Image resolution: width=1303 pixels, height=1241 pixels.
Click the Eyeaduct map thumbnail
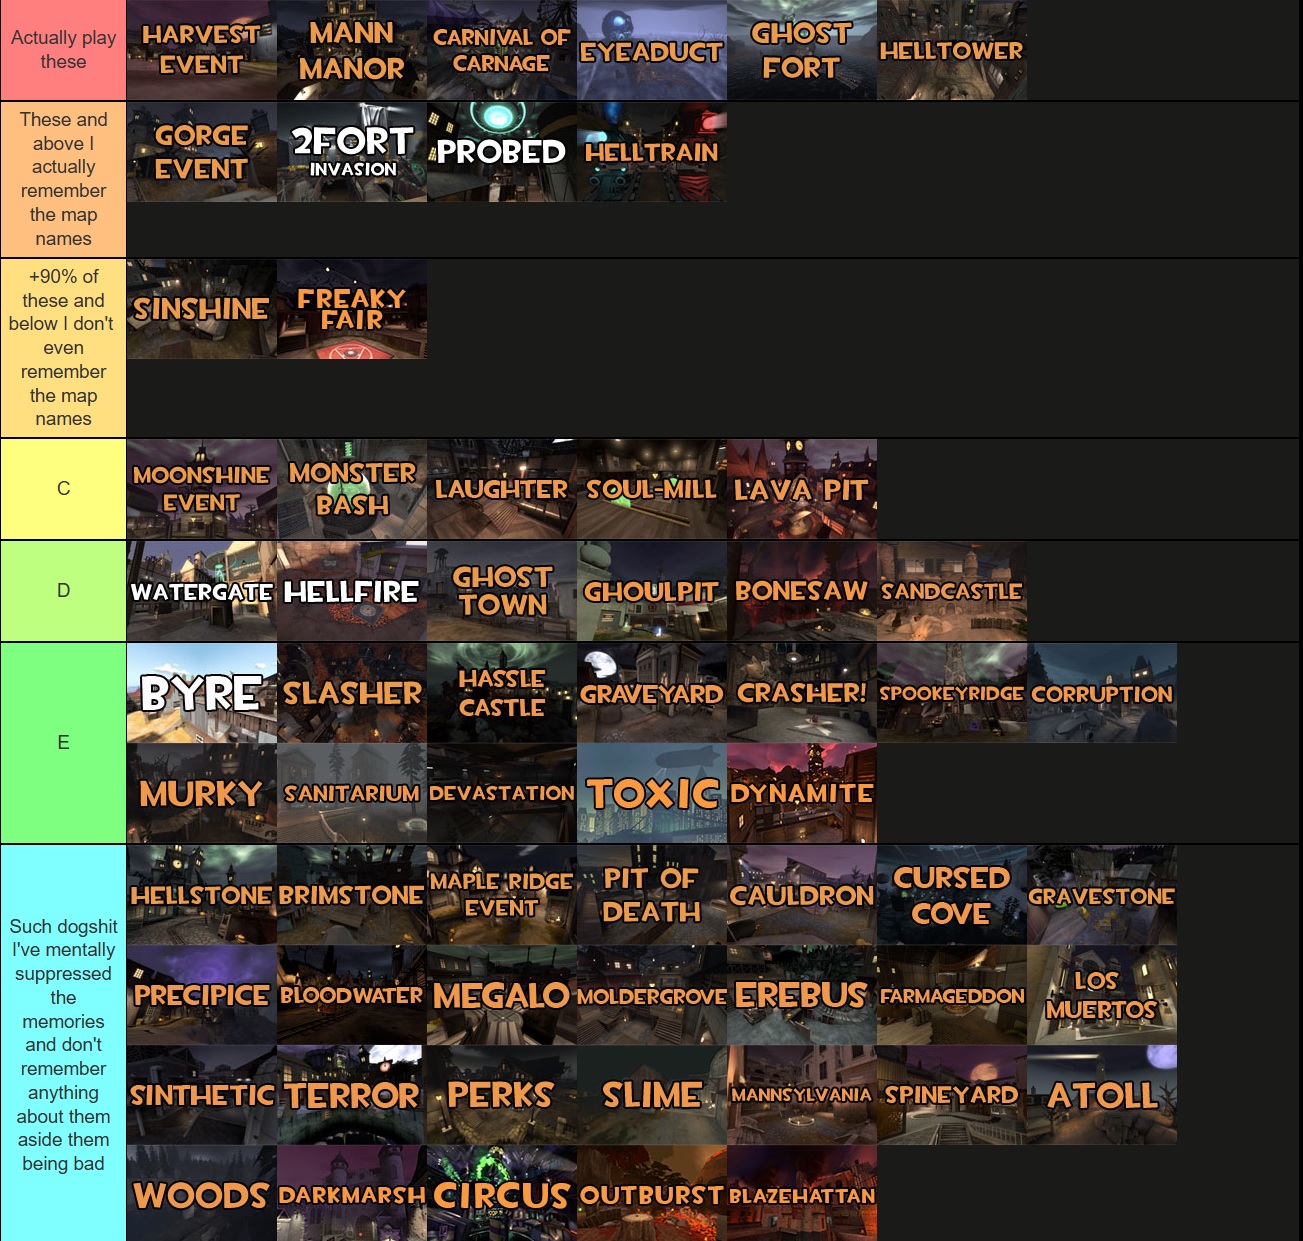pos(652,50)
